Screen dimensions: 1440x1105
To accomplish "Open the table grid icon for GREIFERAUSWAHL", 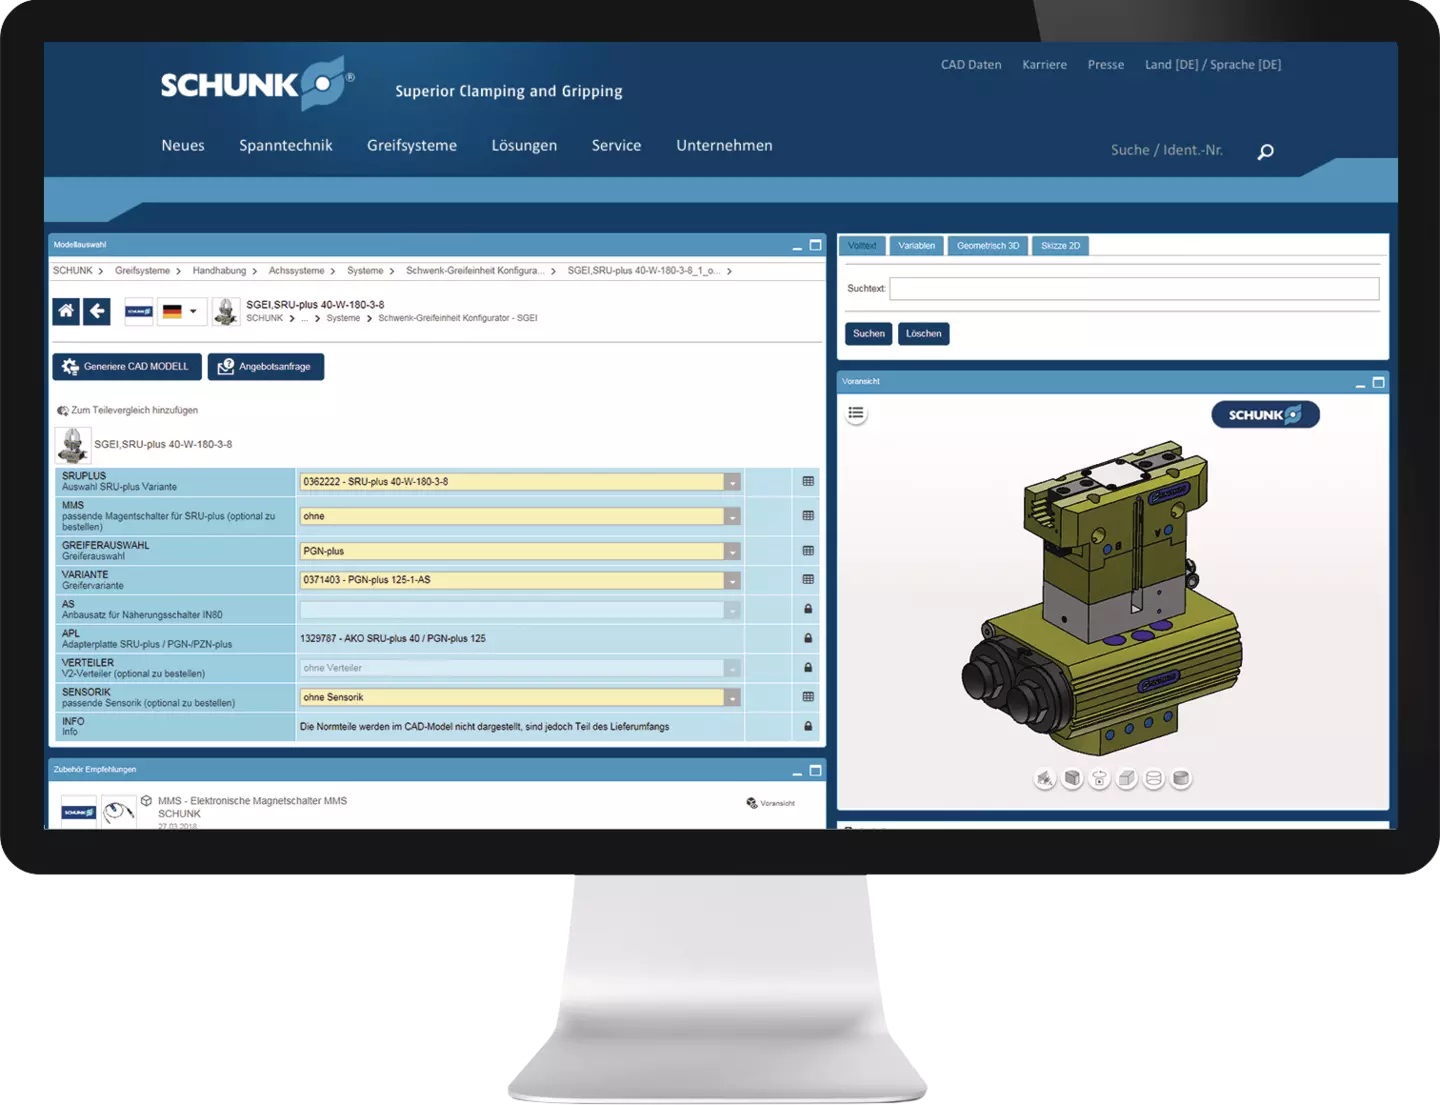I will tap(806, 550).
